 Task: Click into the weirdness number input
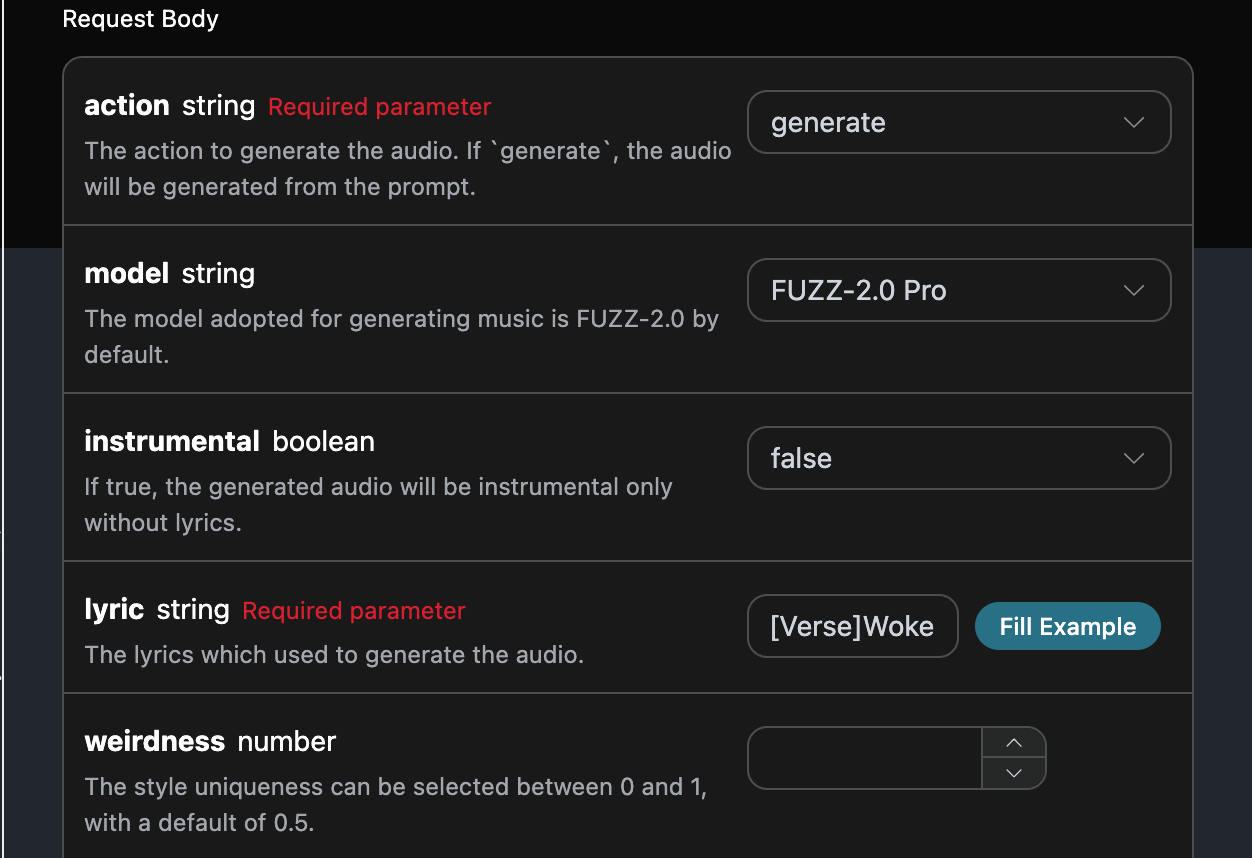pos(865,758)
